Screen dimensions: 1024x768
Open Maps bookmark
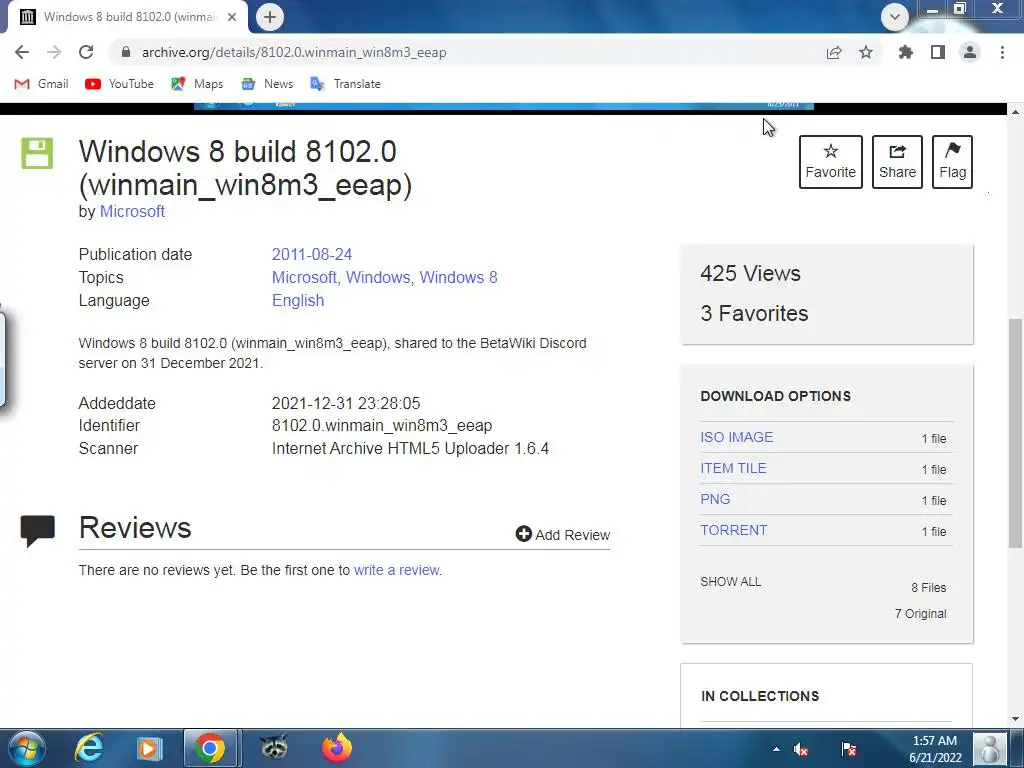pos(197,84)
